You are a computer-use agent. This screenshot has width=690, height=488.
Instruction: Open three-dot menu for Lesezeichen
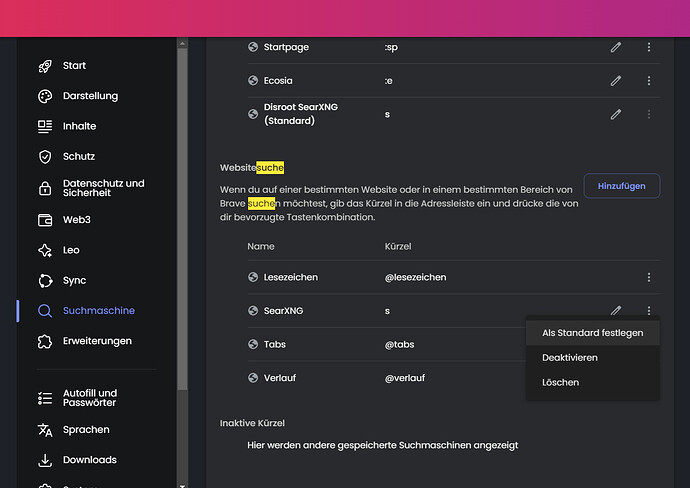tap(649, 277)
